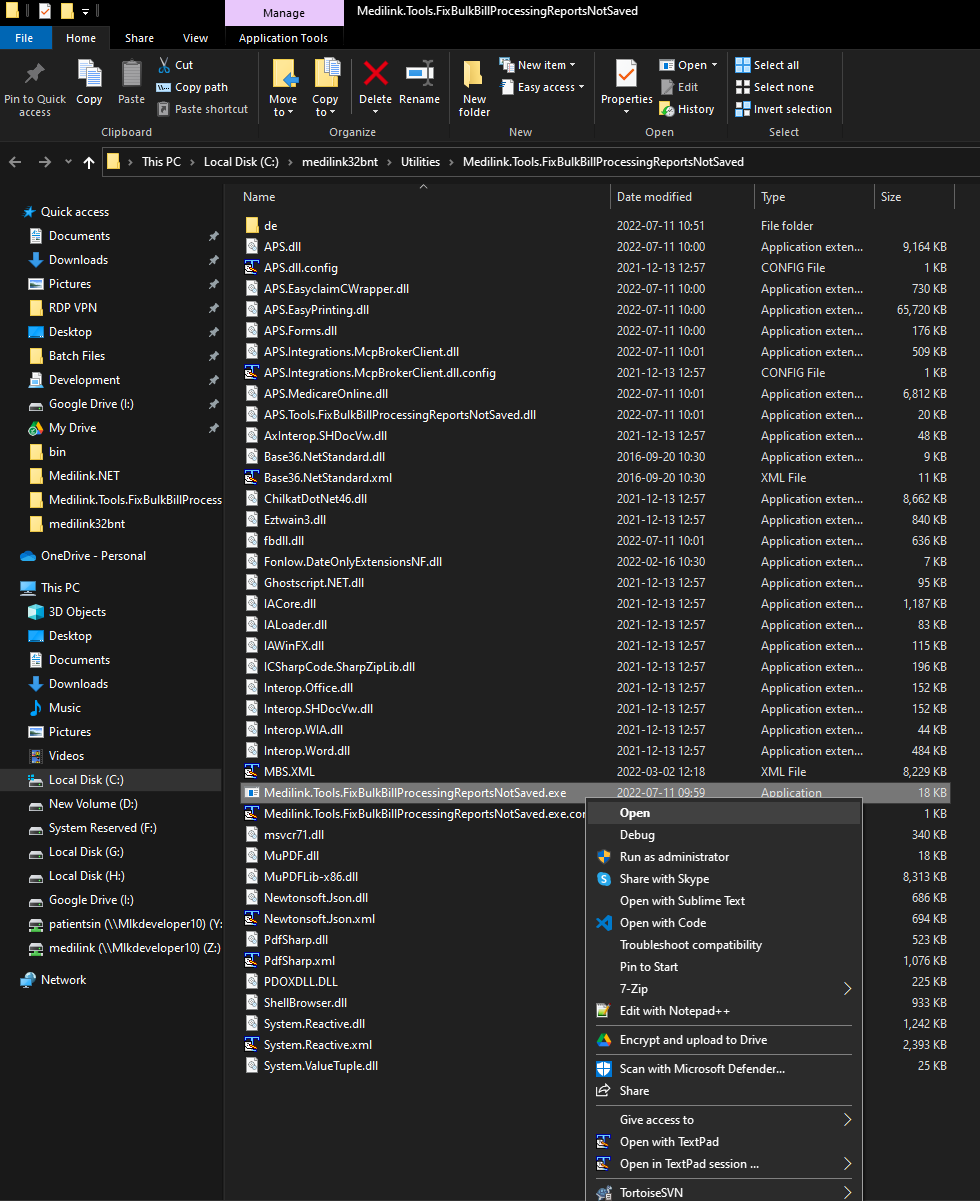980x1201 pixels.
Task: Switch to the View ribbon tab
Action: pyautogui.click(x=195, y=38)
